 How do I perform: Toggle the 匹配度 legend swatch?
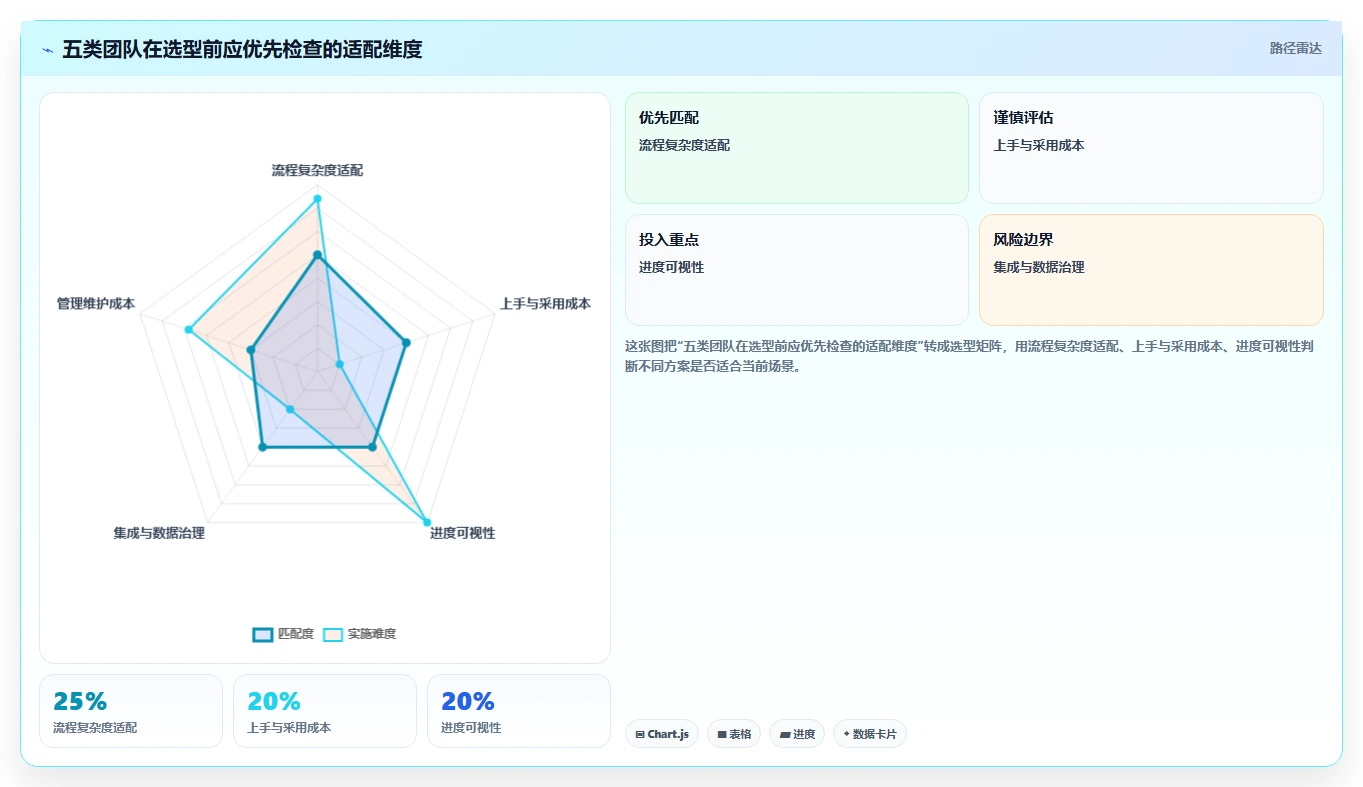pos(263,634)
